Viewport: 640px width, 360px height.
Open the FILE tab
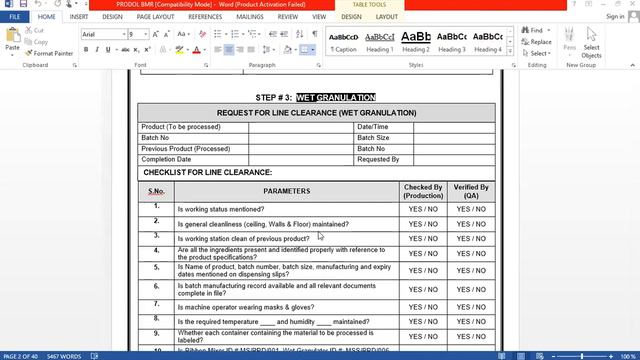[x=15, y=17]
